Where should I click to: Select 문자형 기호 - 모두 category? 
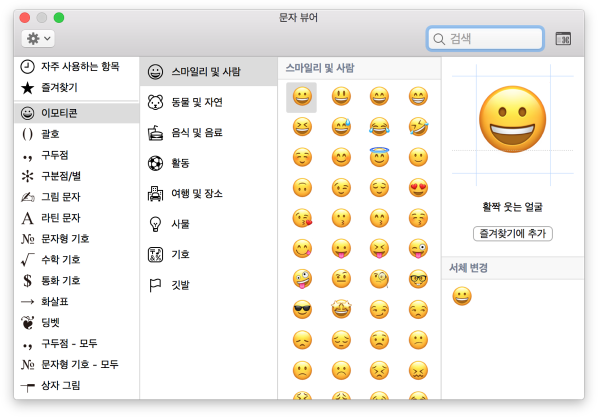pos(76,365)
